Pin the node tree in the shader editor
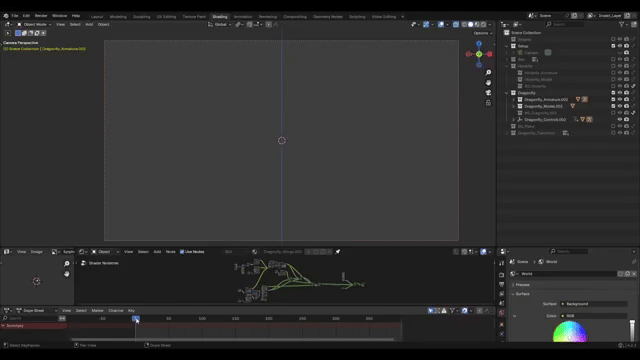Viewport: 640px width, 360px height. click(x=338, y=252)
